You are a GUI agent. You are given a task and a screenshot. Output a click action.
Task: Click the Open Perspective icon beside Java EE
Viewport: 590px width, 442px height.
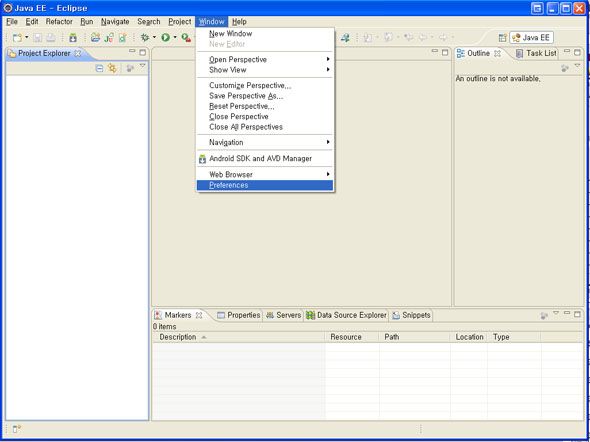(502, 38)
